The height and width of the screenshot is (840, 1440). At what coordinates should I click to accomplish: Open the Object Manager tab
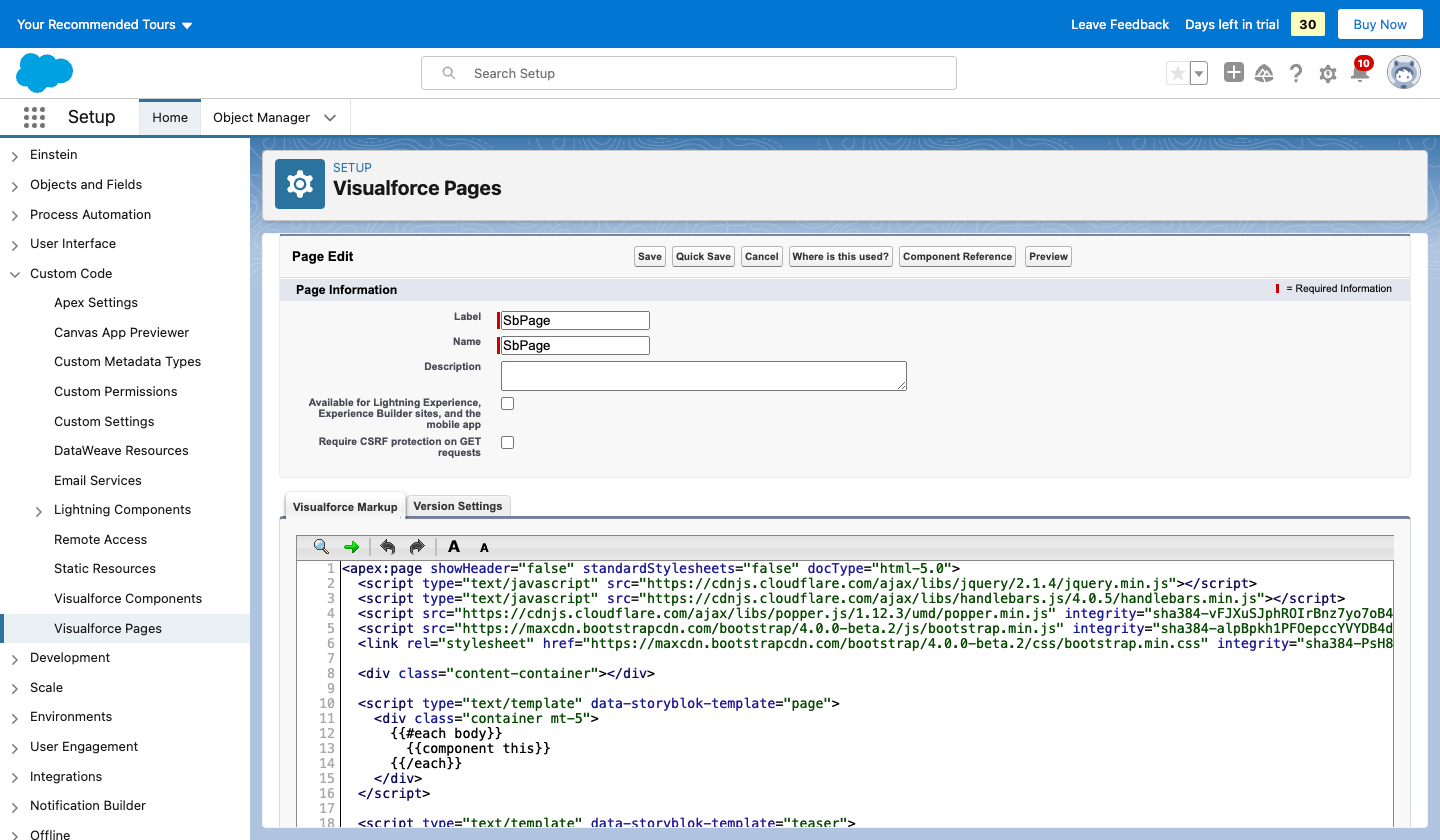pyautogui.click(x=262, y=117)
